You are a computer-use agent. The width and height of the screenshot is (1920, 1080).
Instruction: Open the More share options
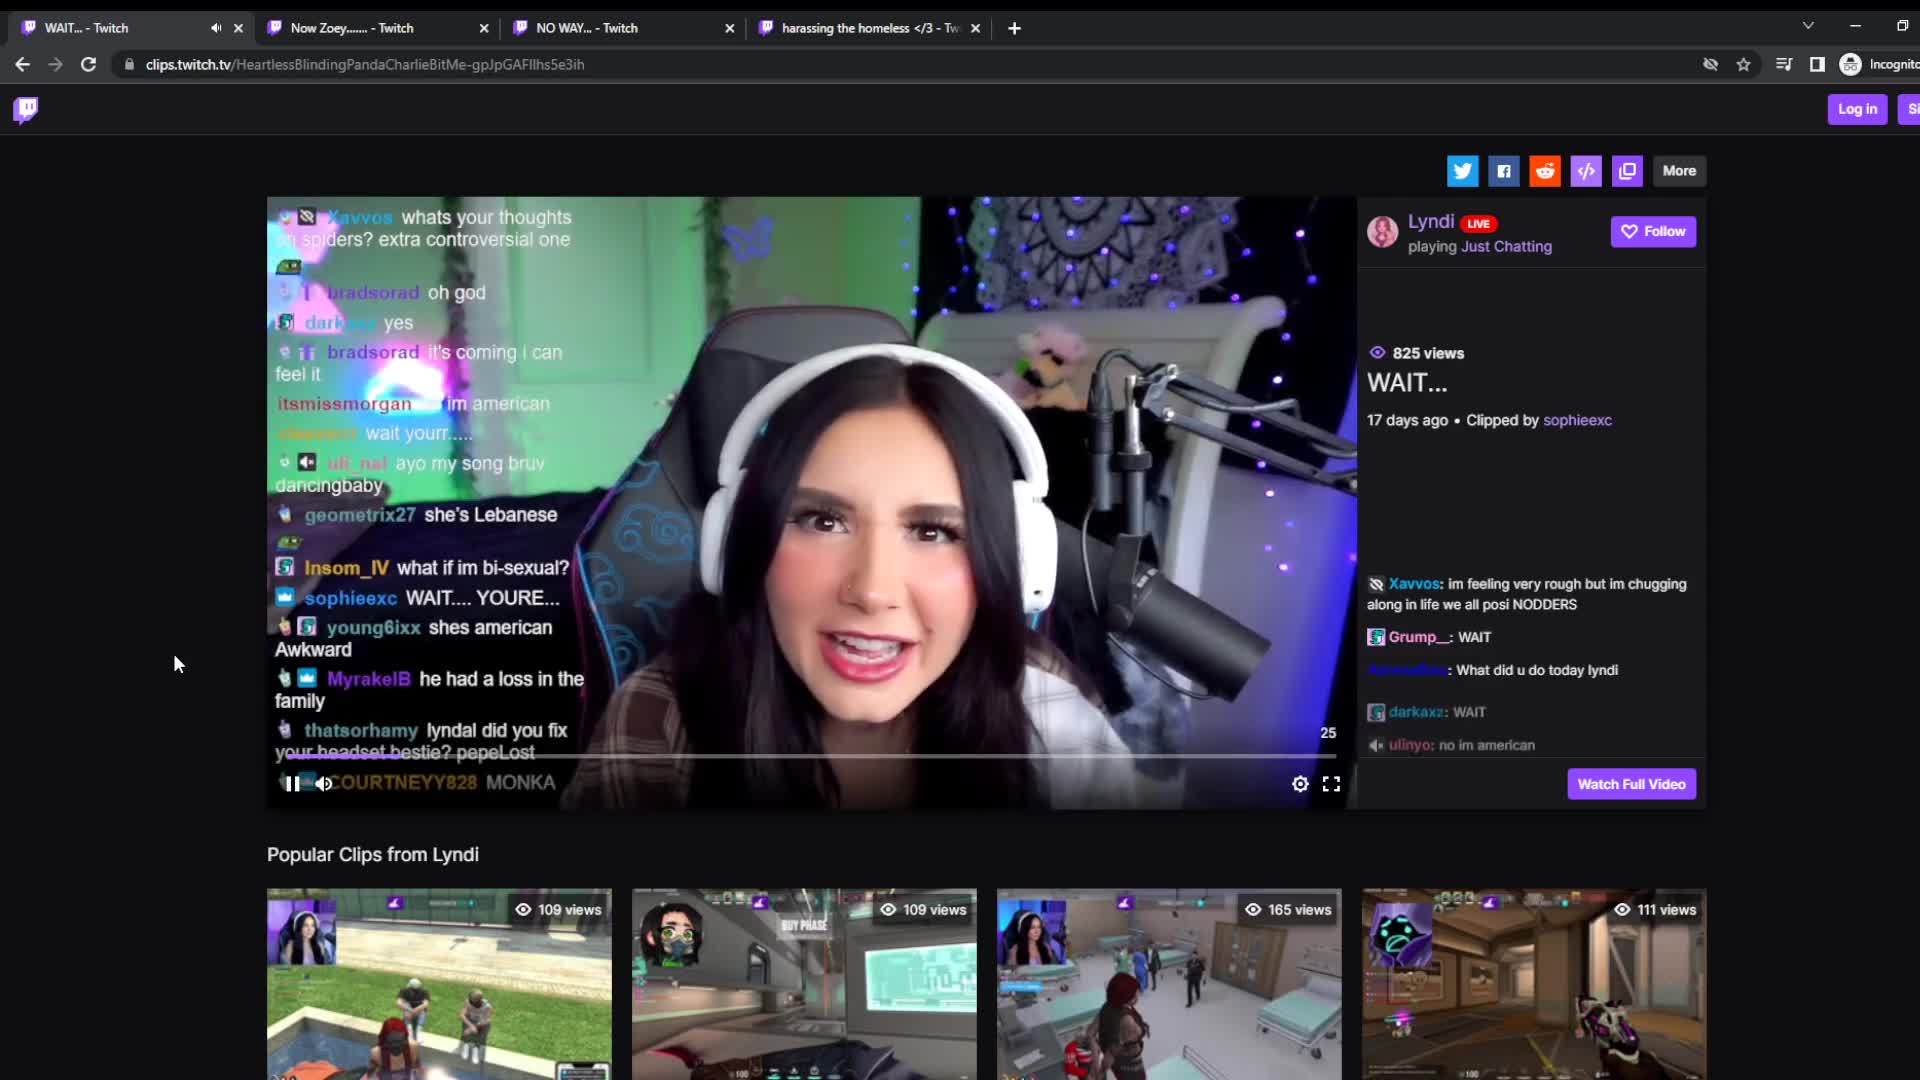click(x=1679, y=171)
